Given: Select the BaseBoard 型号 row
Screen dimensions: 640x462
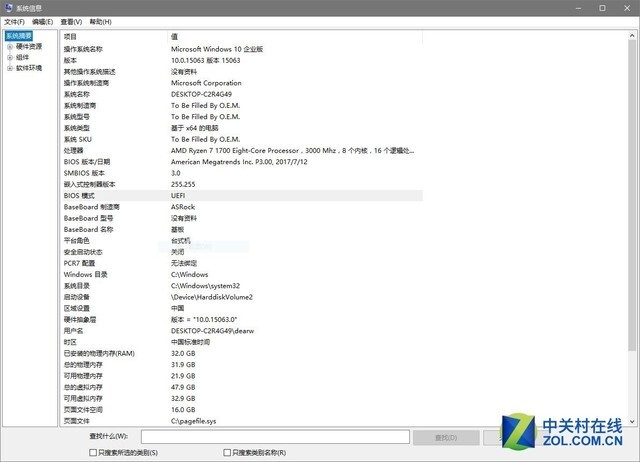Looking at the screenshot, I should coord(242,218).
